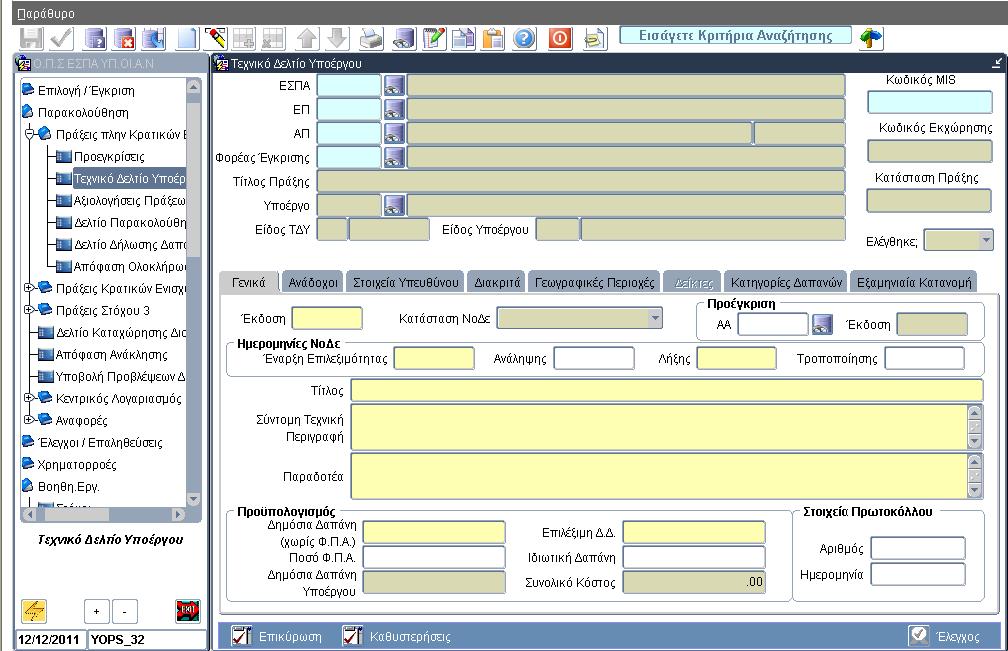Switch to the Εξαμηνιαία Κατανομή tab

[914, 282]
